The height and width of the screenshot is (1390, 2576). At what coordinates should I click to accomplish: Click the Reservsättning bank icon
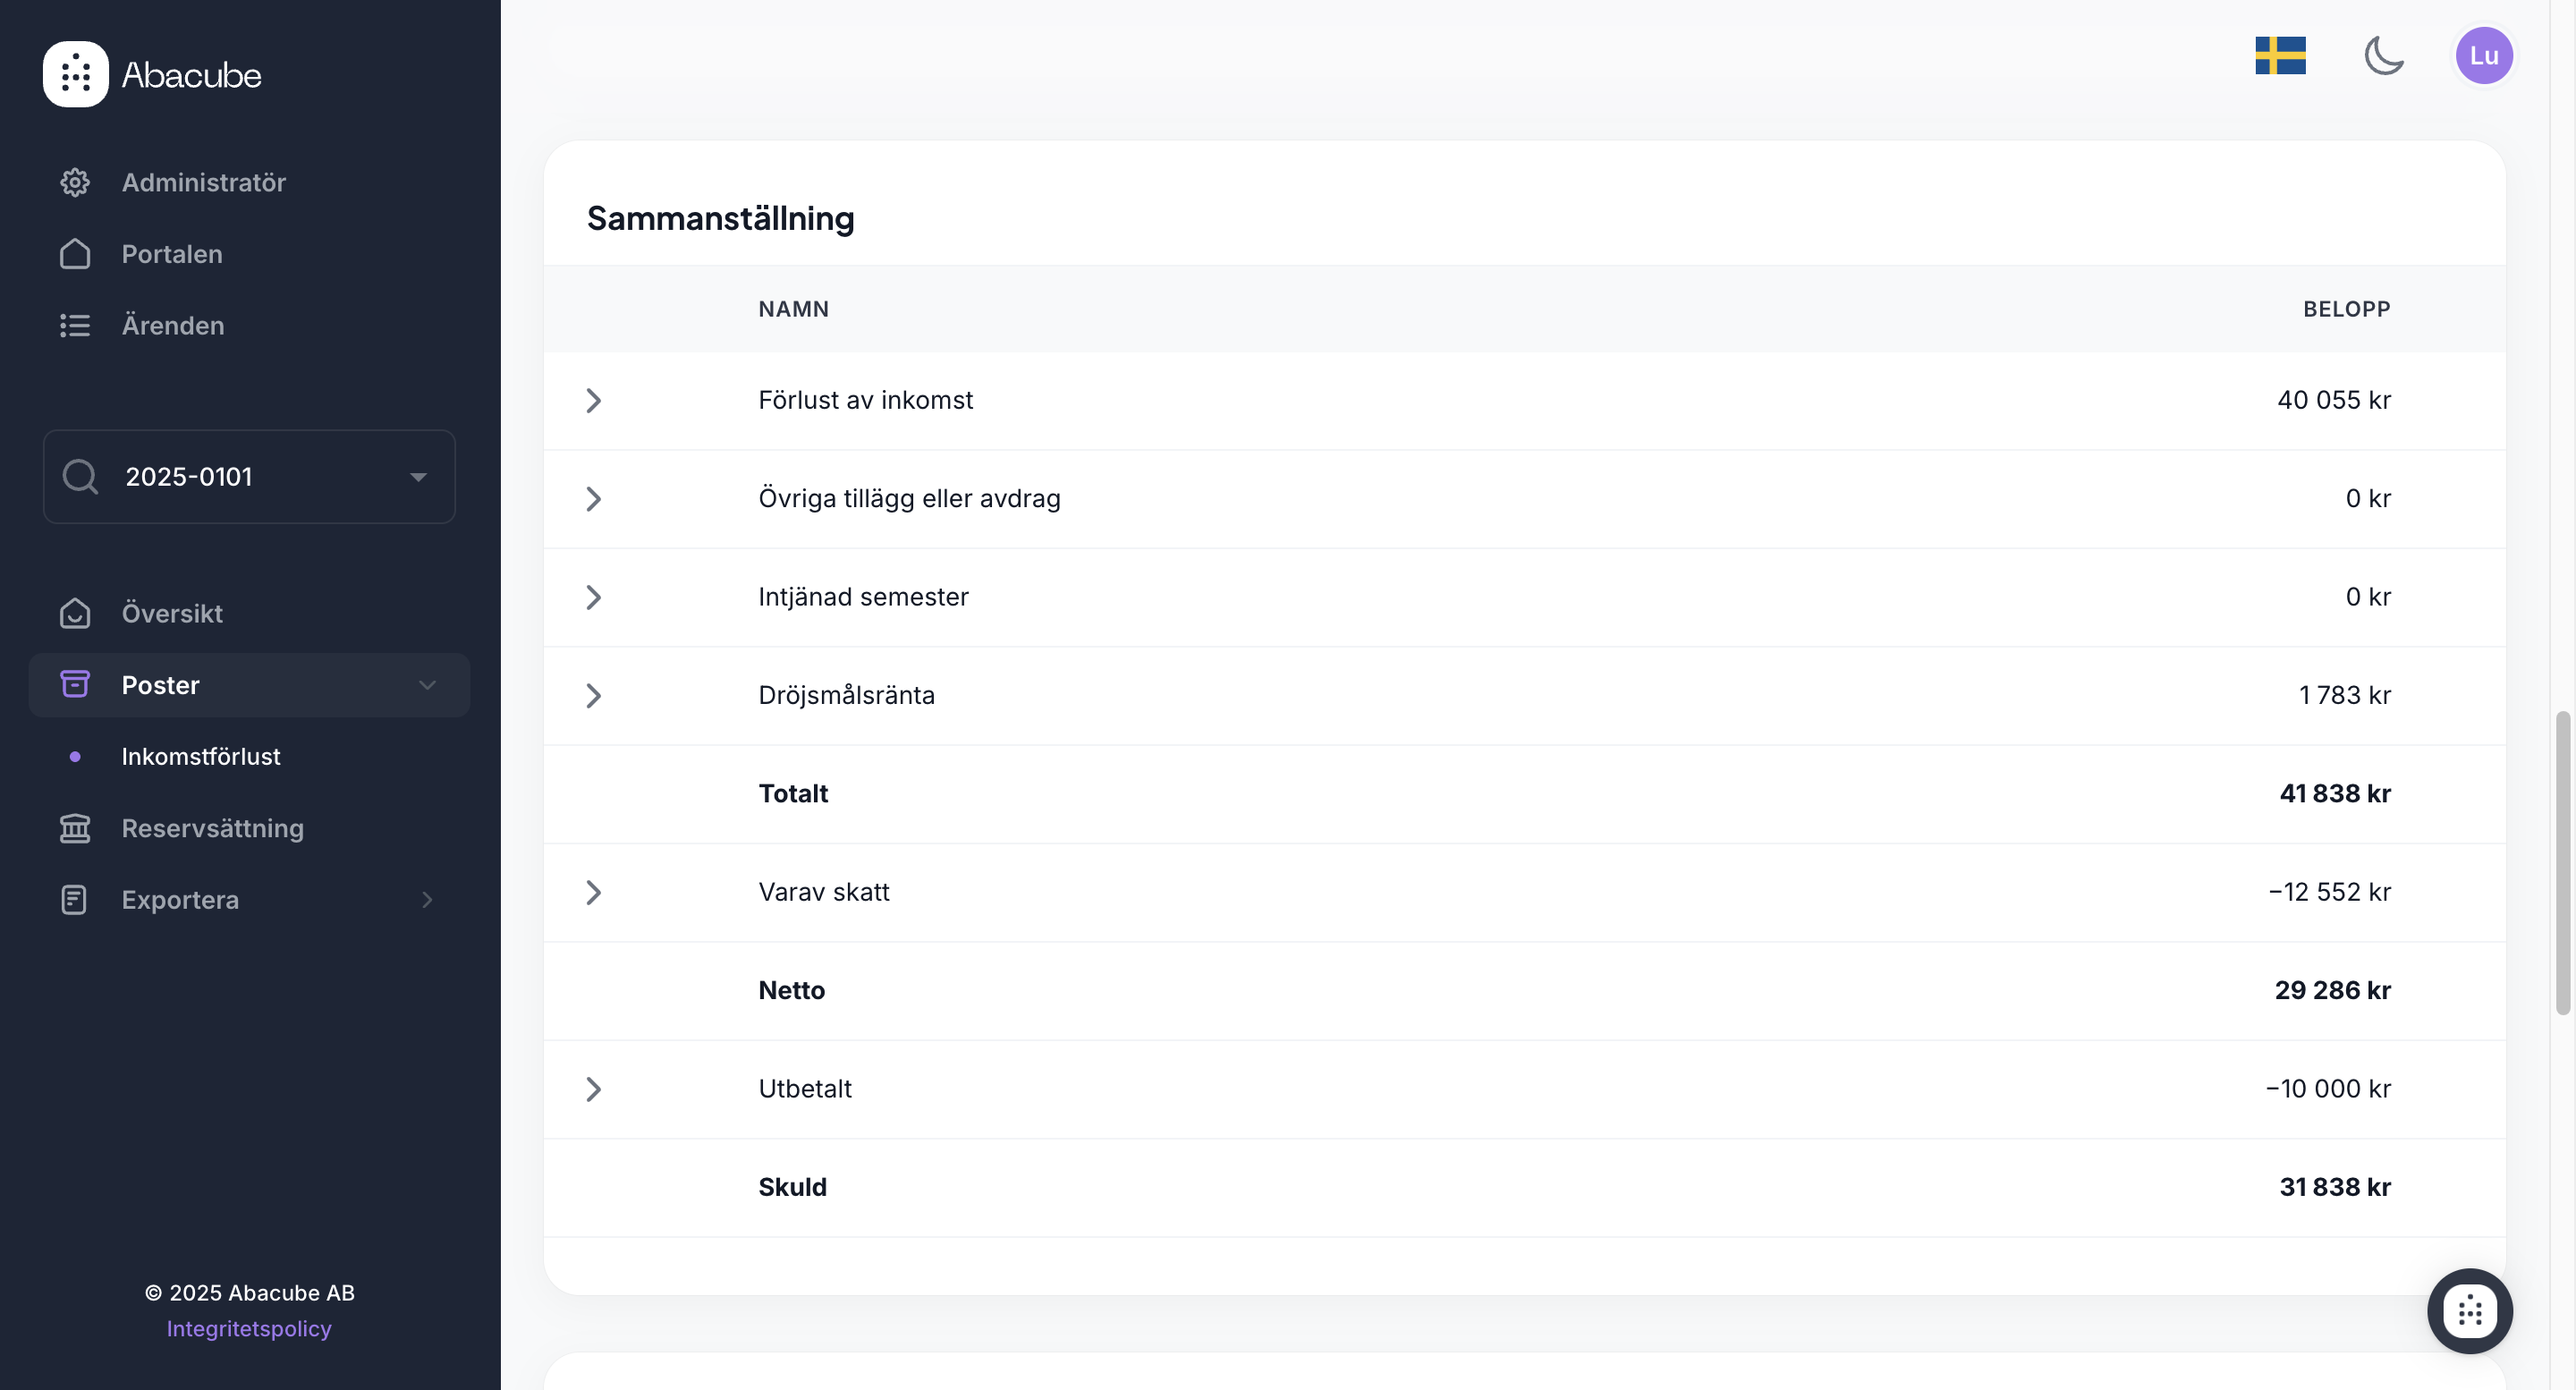click(x=75, y=828)
